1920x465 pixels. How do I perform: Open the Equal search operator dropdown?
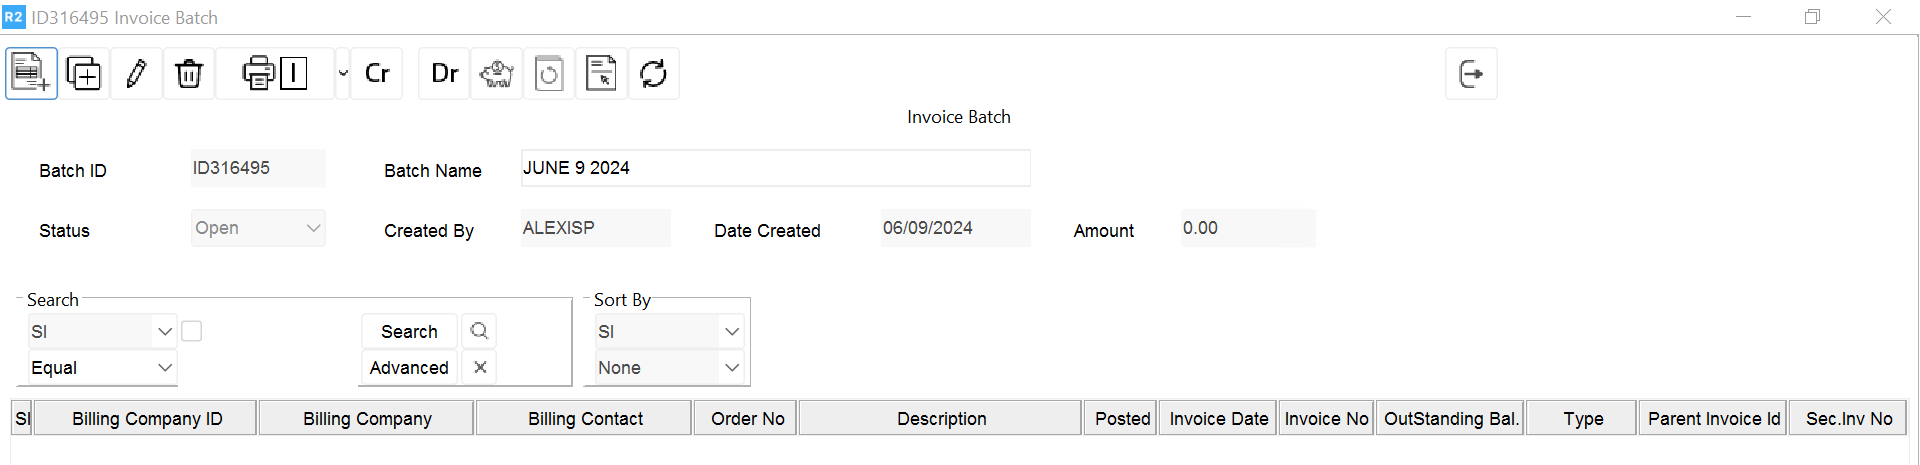click(x=165, y=368)
